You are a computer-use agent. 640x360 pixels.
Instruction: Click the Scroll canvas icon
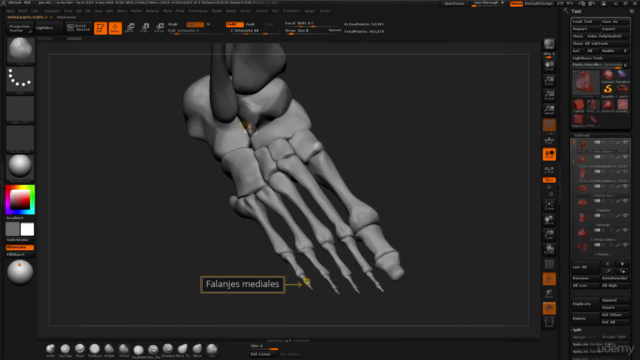[x=549, y=66]
